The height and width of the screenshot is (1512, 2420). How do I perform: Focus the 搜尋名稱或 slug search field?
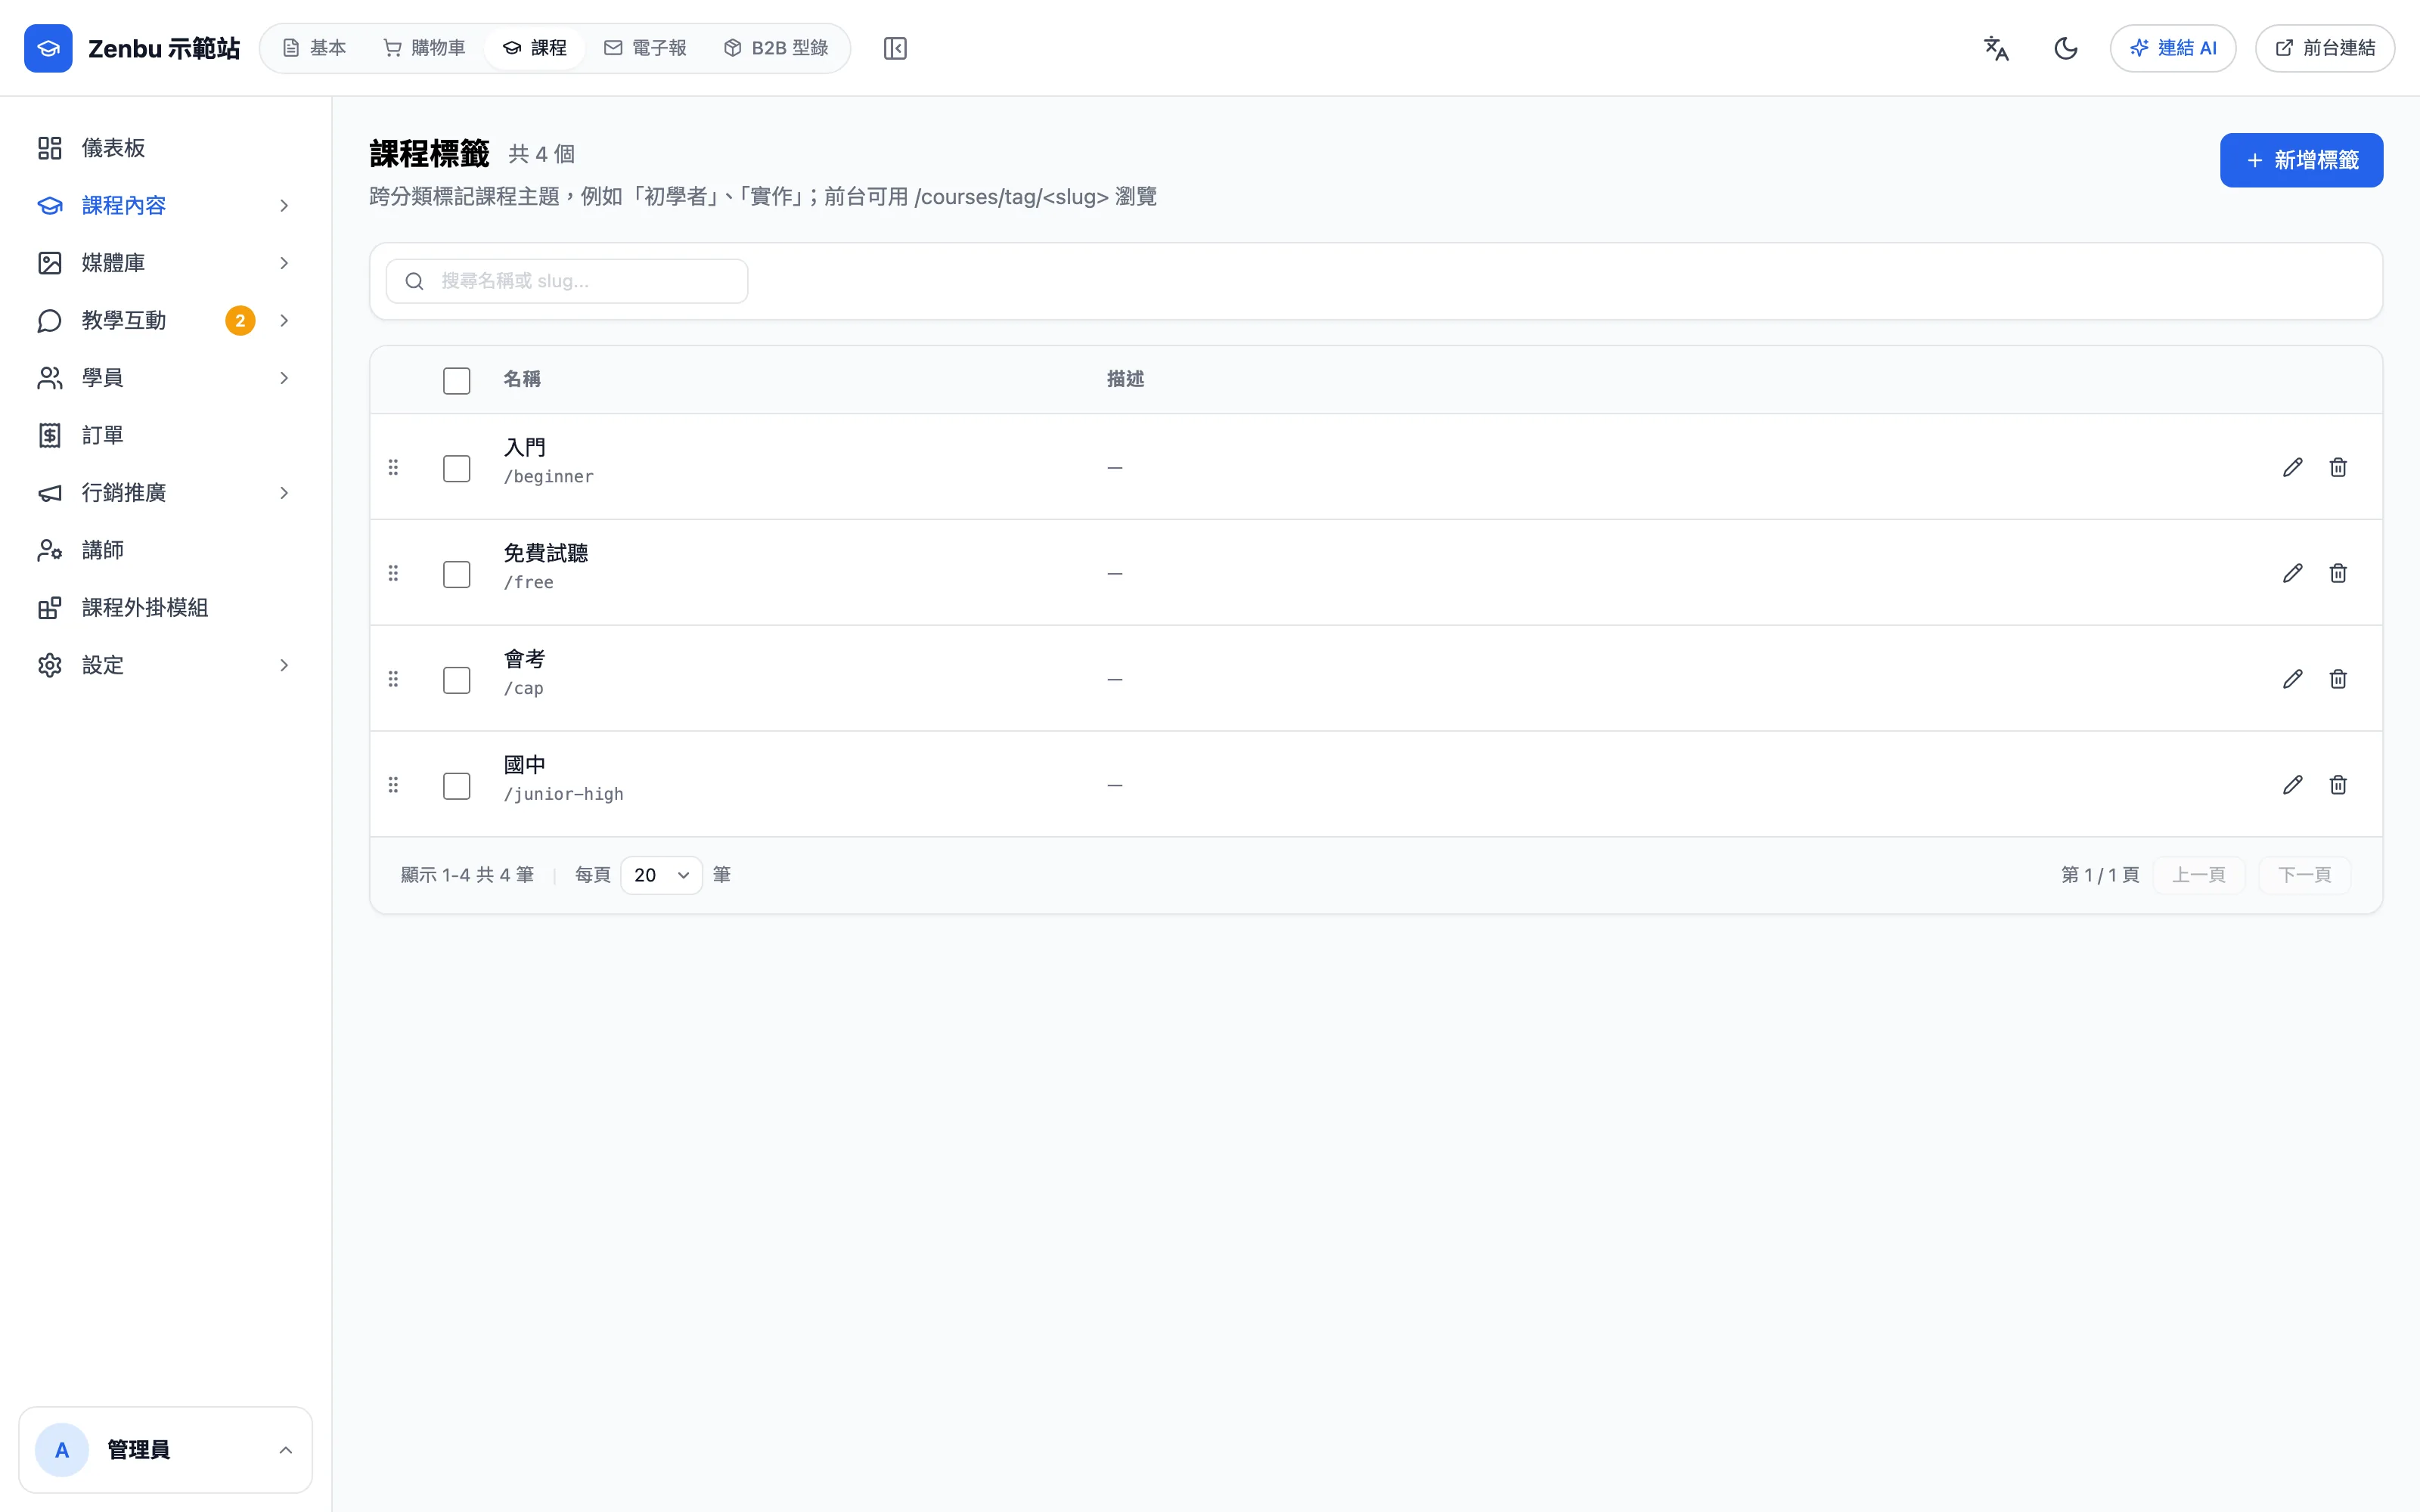click(567, 281)
